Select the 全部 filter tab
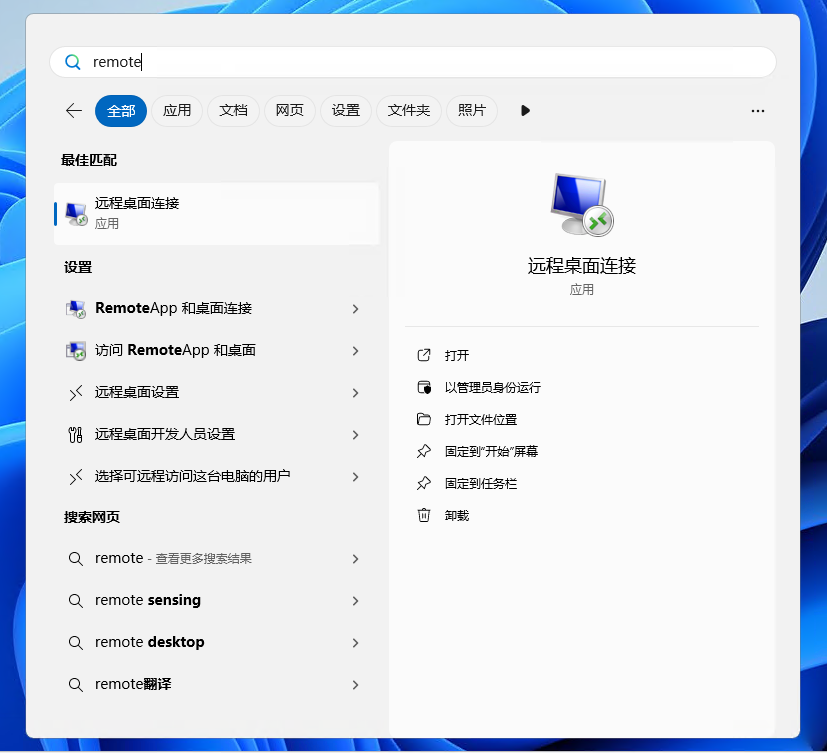The width and height of the screenshot is (827, 753). [x=121, y=111]
